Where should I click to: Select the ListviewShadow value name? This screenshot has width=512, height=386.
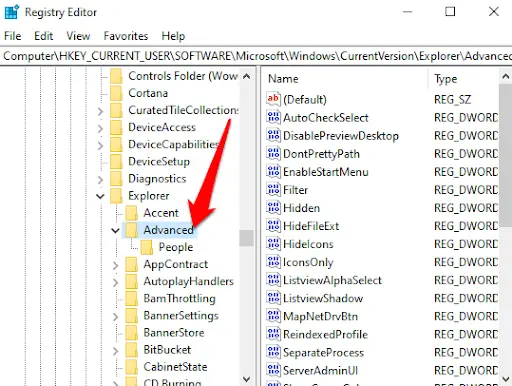click(x=323, y=298)
